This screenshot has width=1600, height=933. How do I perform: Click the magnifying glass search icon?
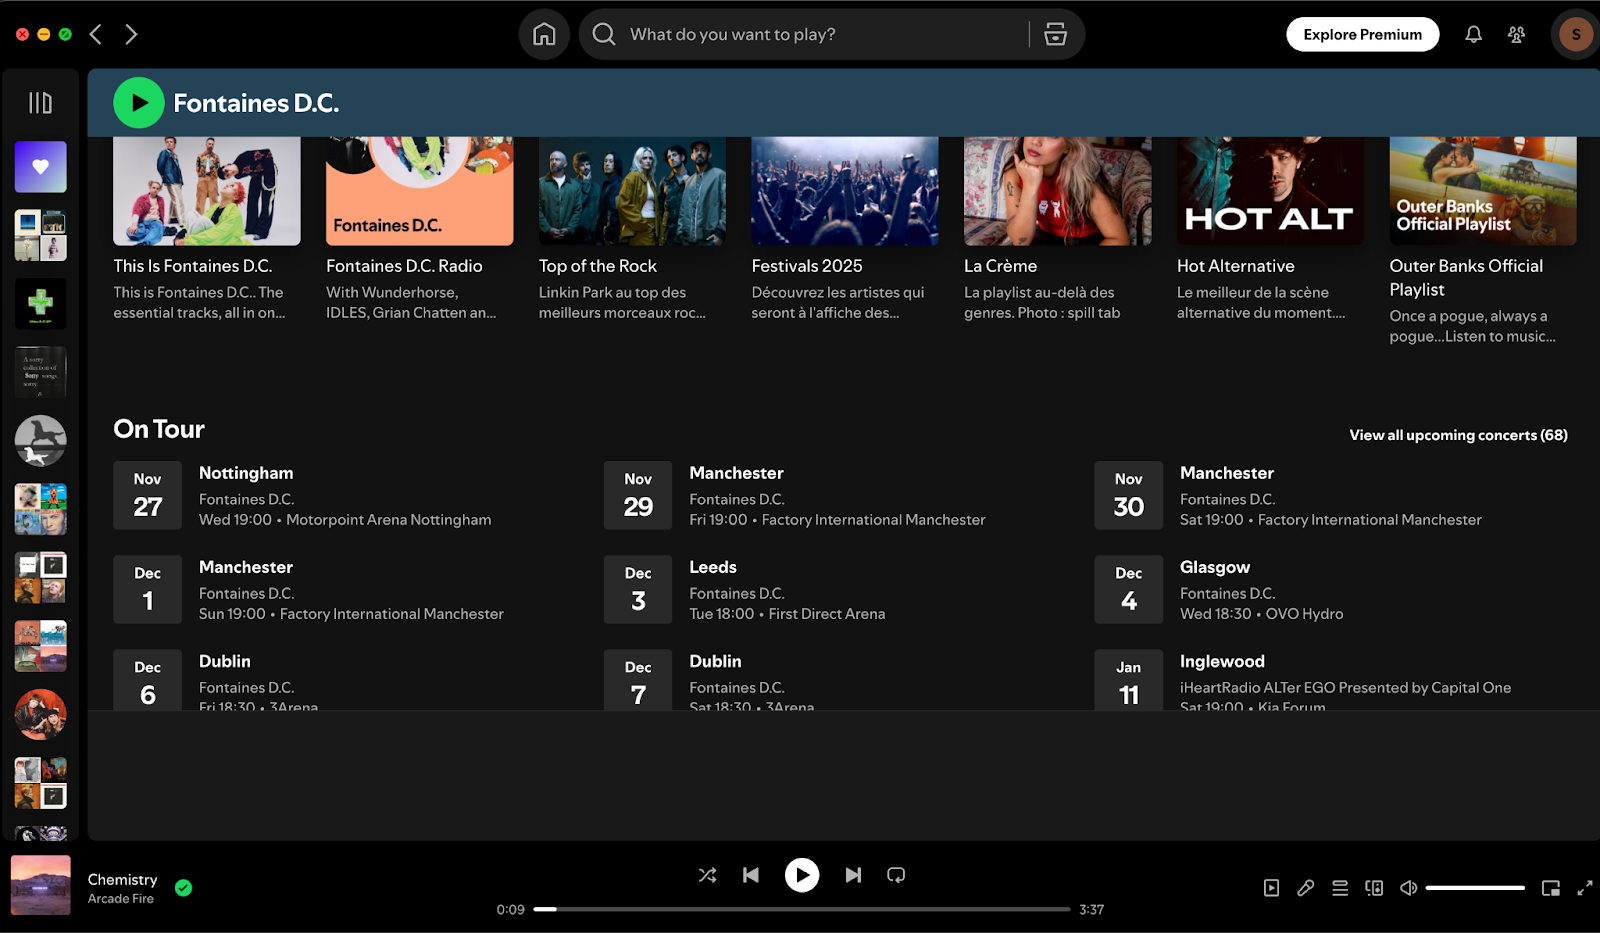(604, 34)
